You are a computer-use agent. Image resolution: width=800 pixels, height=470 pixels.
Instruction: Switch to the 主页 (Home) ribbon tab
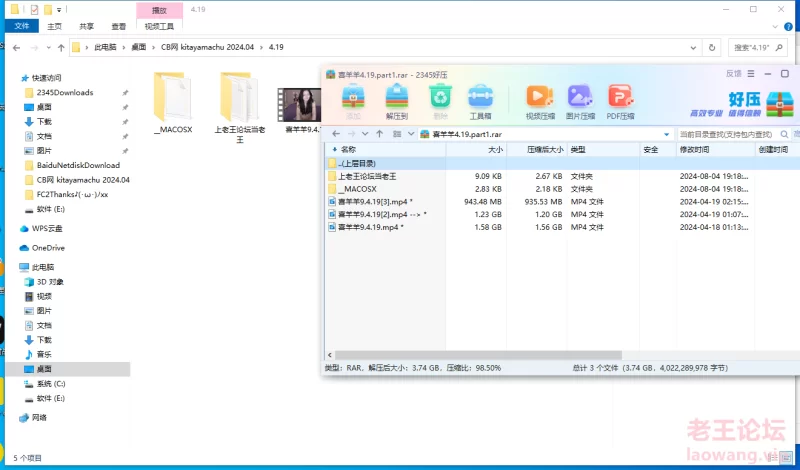point(54,27)
